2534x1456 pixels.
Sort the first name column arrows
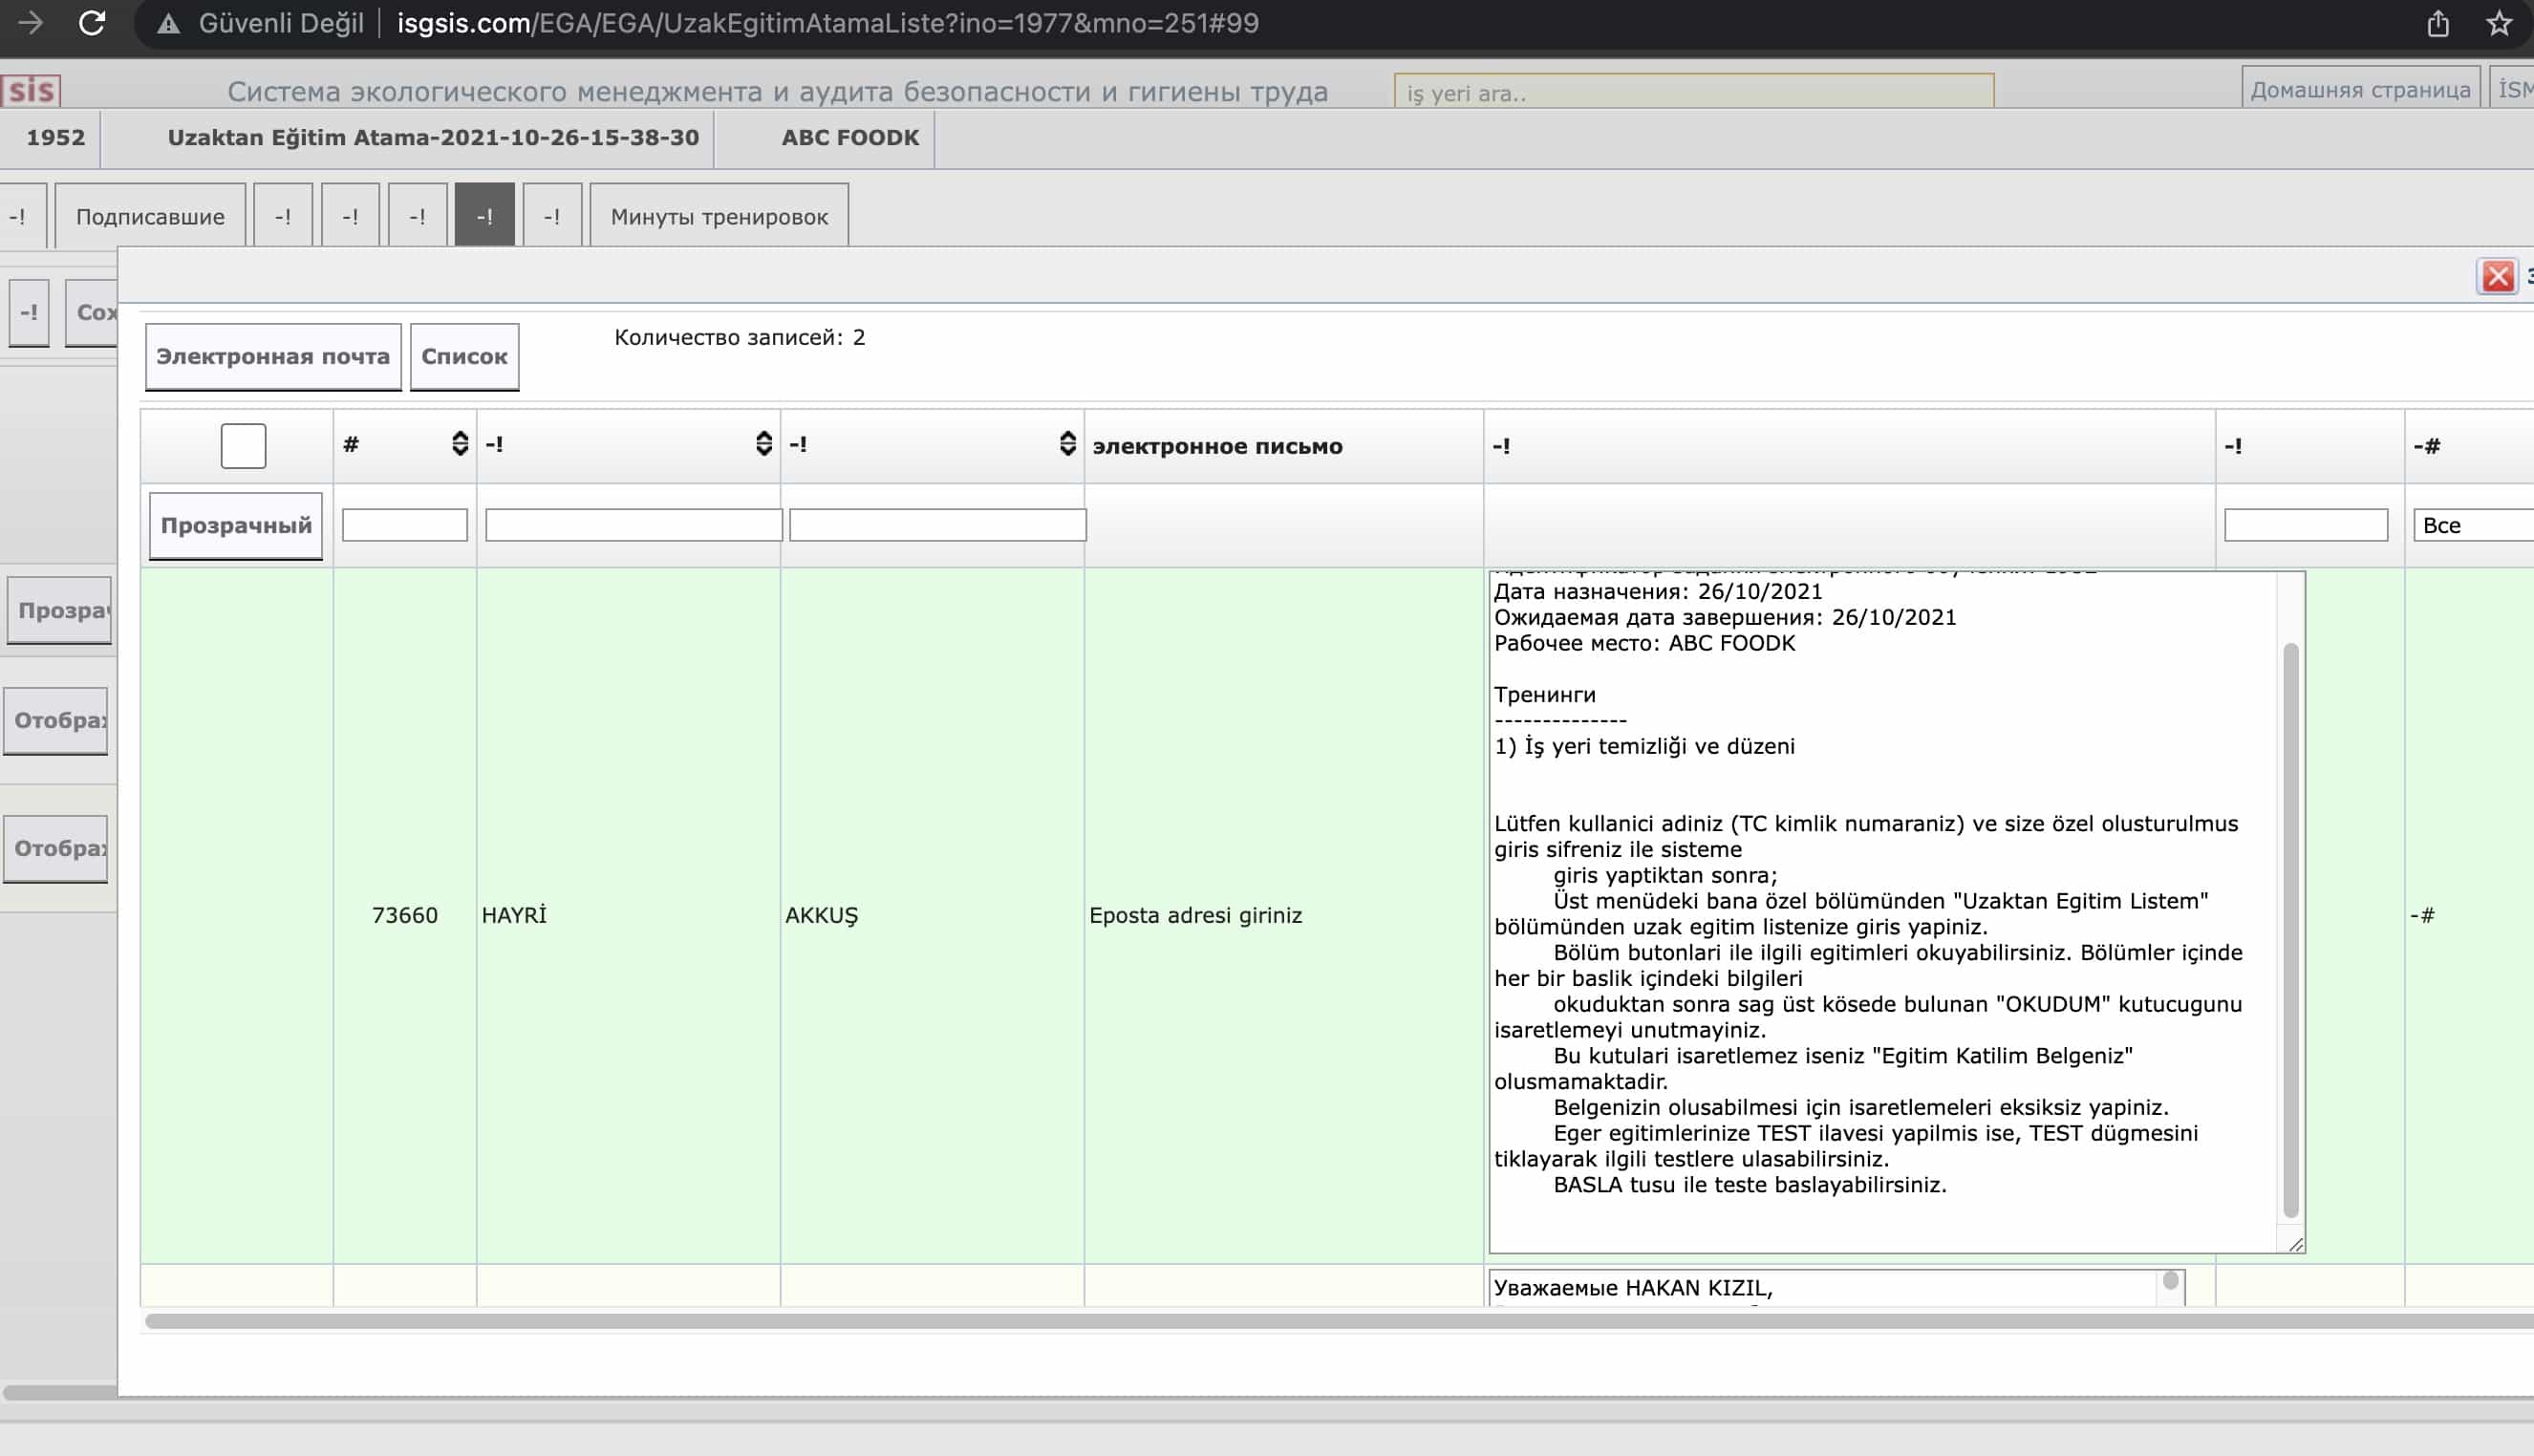click(x=764, y=444)
